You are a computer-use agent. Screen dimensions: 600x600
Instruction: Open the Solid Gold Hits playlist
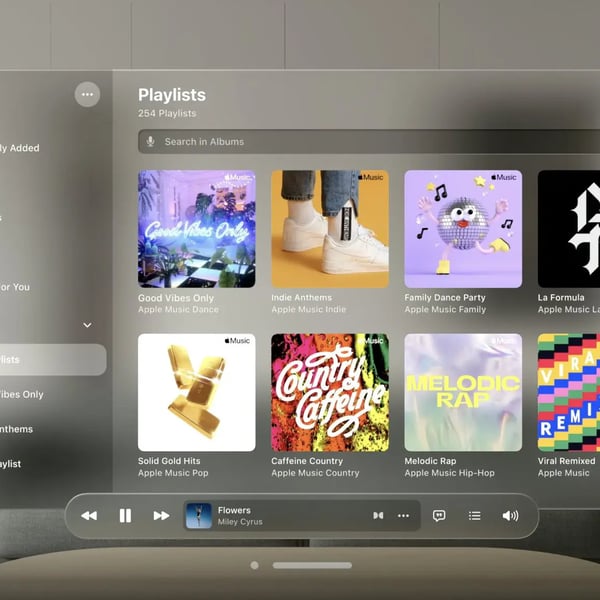point(196,392)
